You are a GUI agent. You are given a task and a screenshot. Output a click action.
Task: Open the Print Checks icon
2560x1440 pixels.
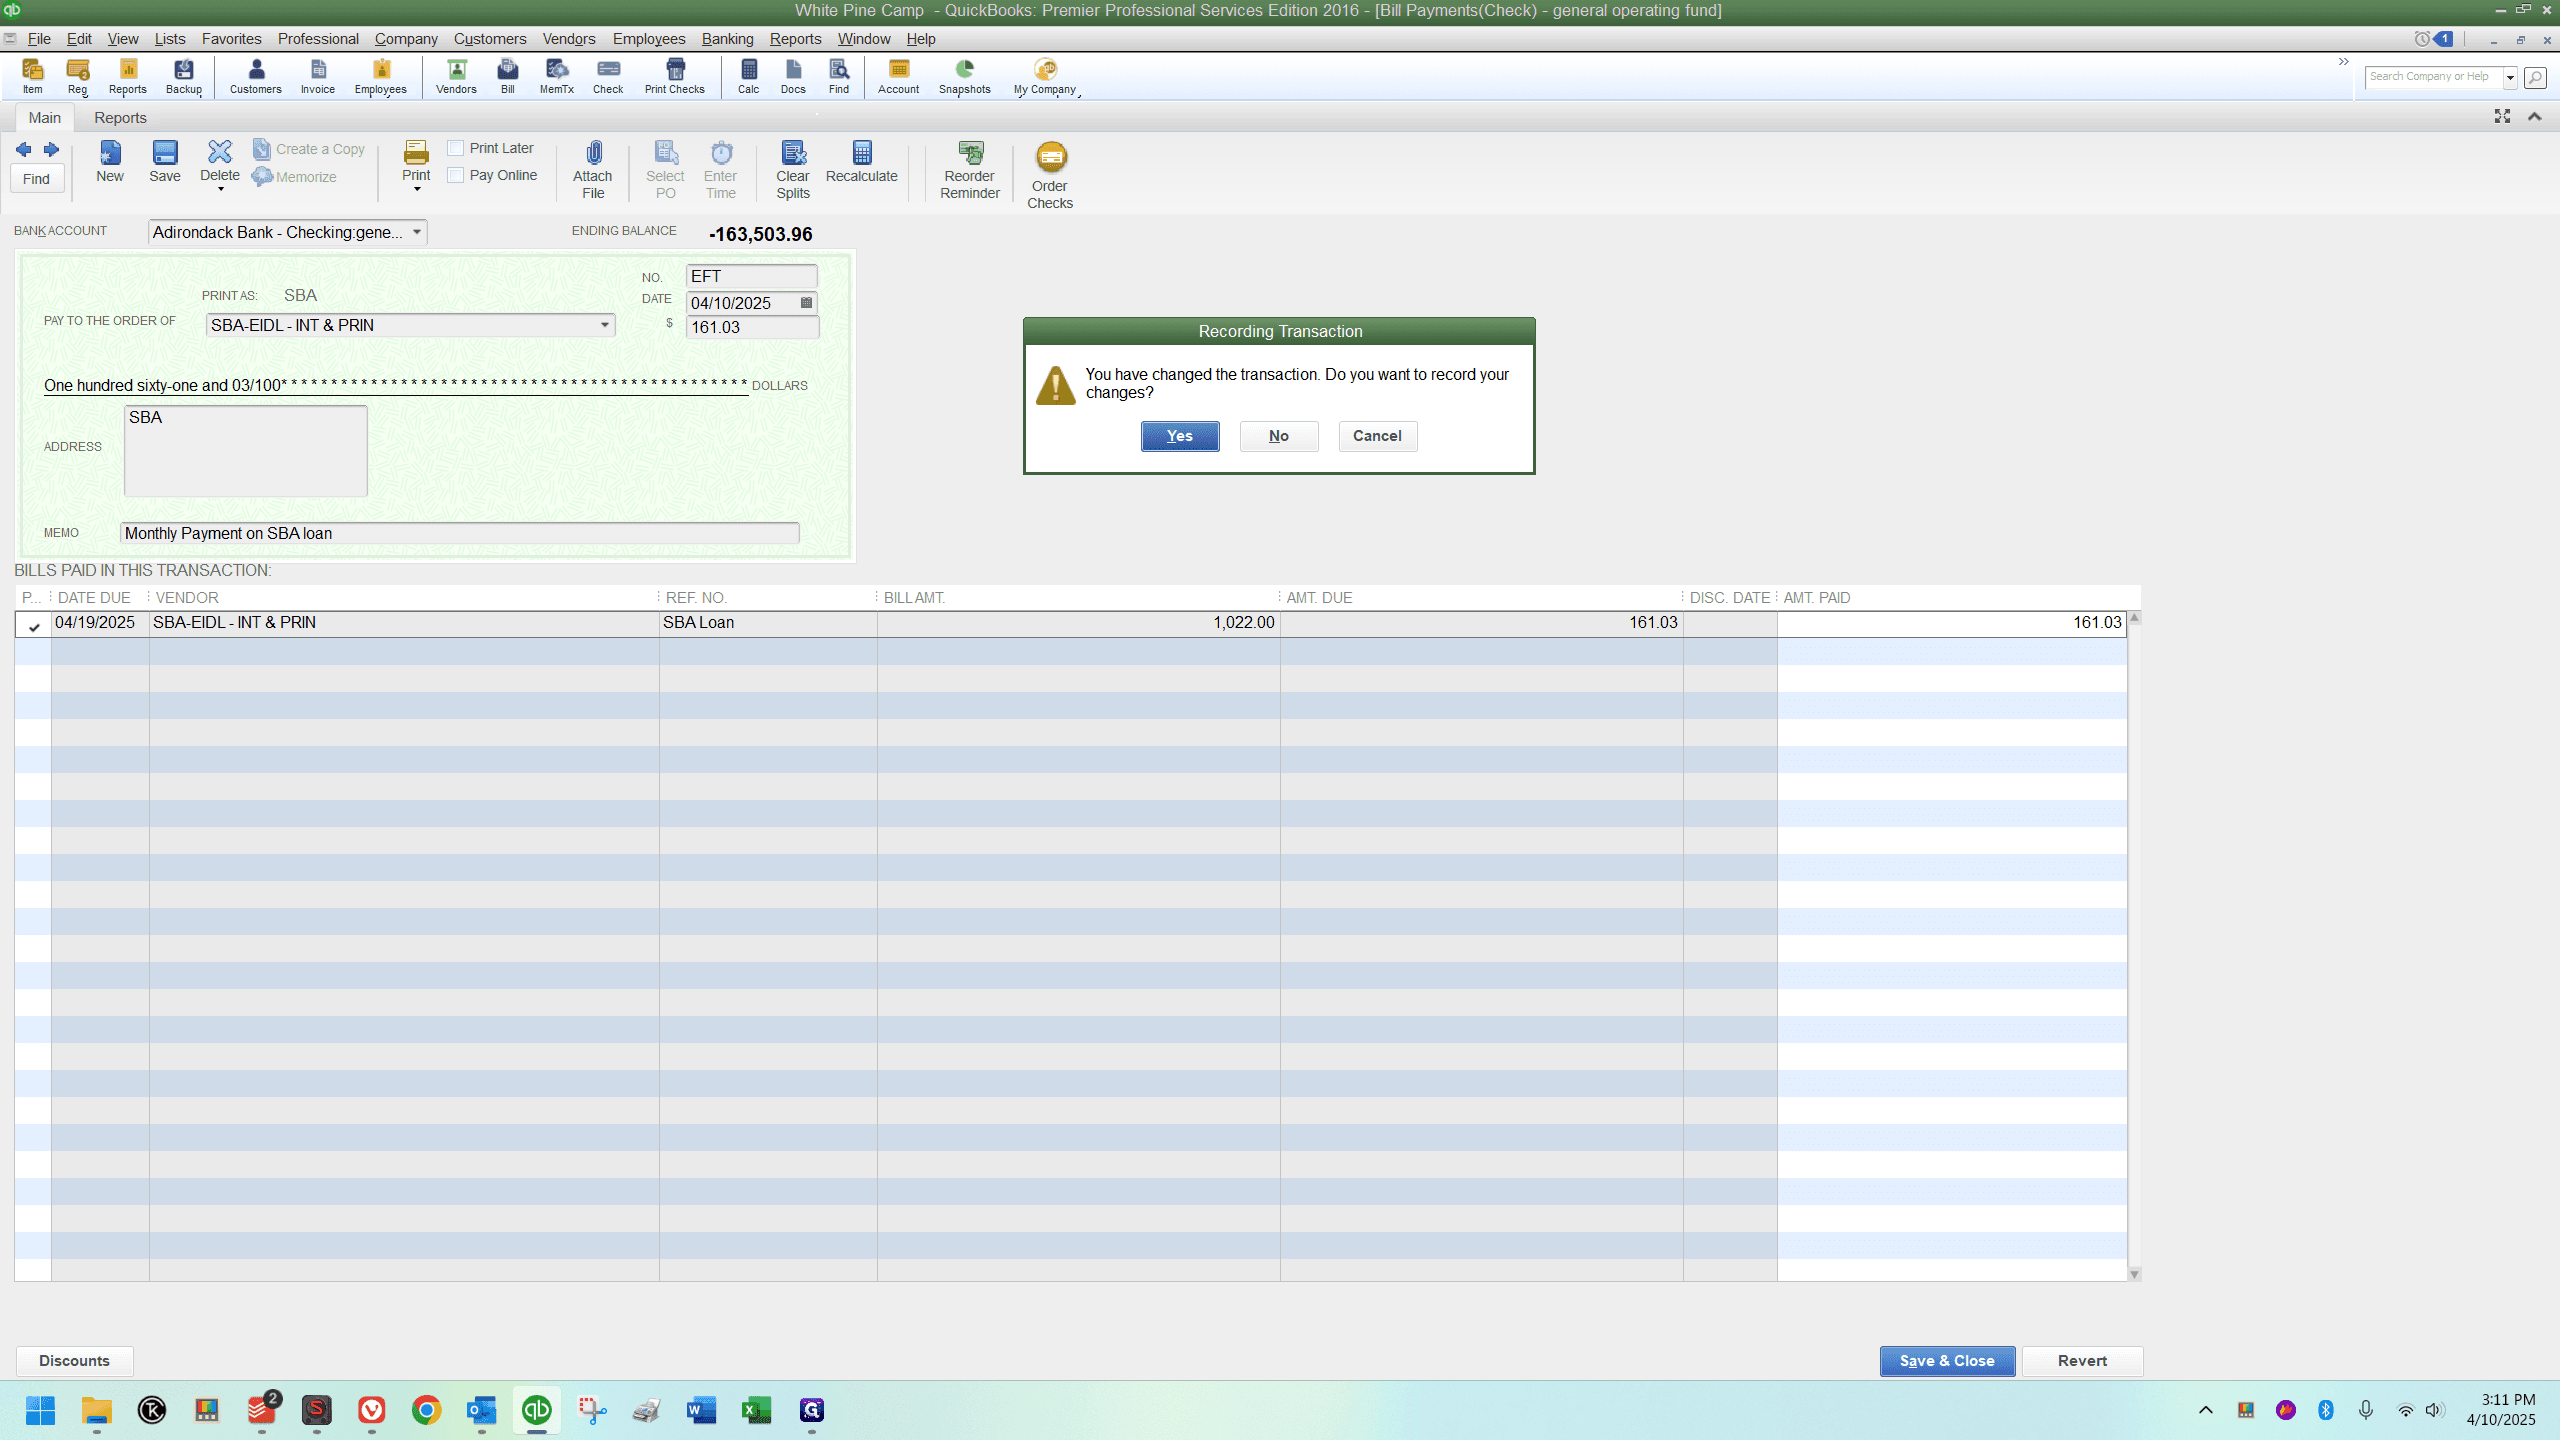675,76
